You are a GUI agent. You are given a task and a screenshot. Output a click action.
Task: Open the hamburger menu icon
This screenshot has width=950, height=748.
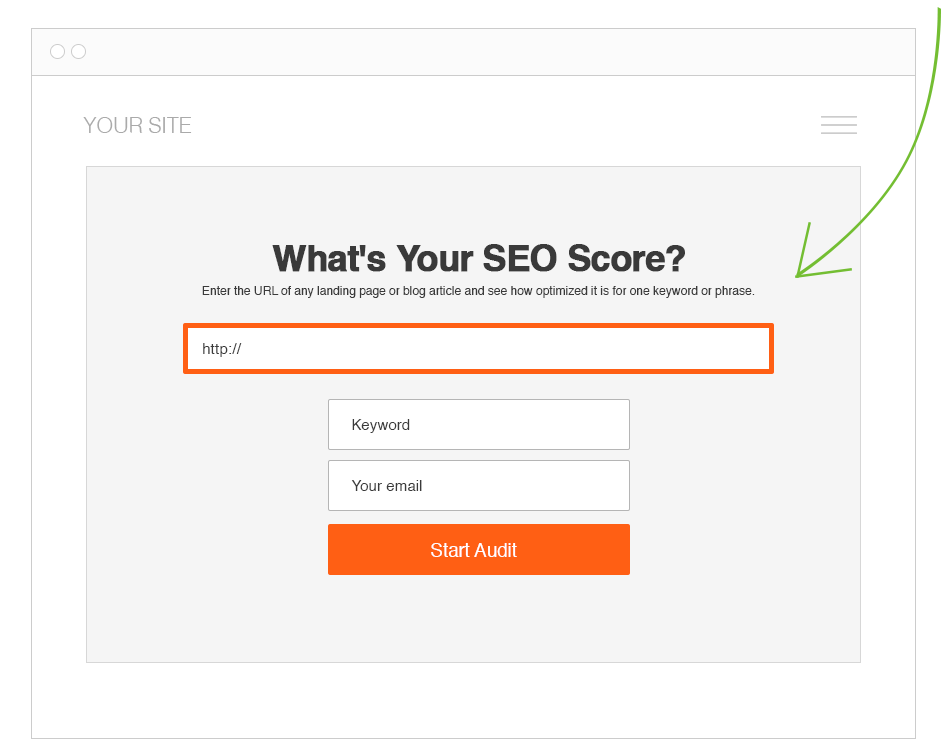[838, 125]
